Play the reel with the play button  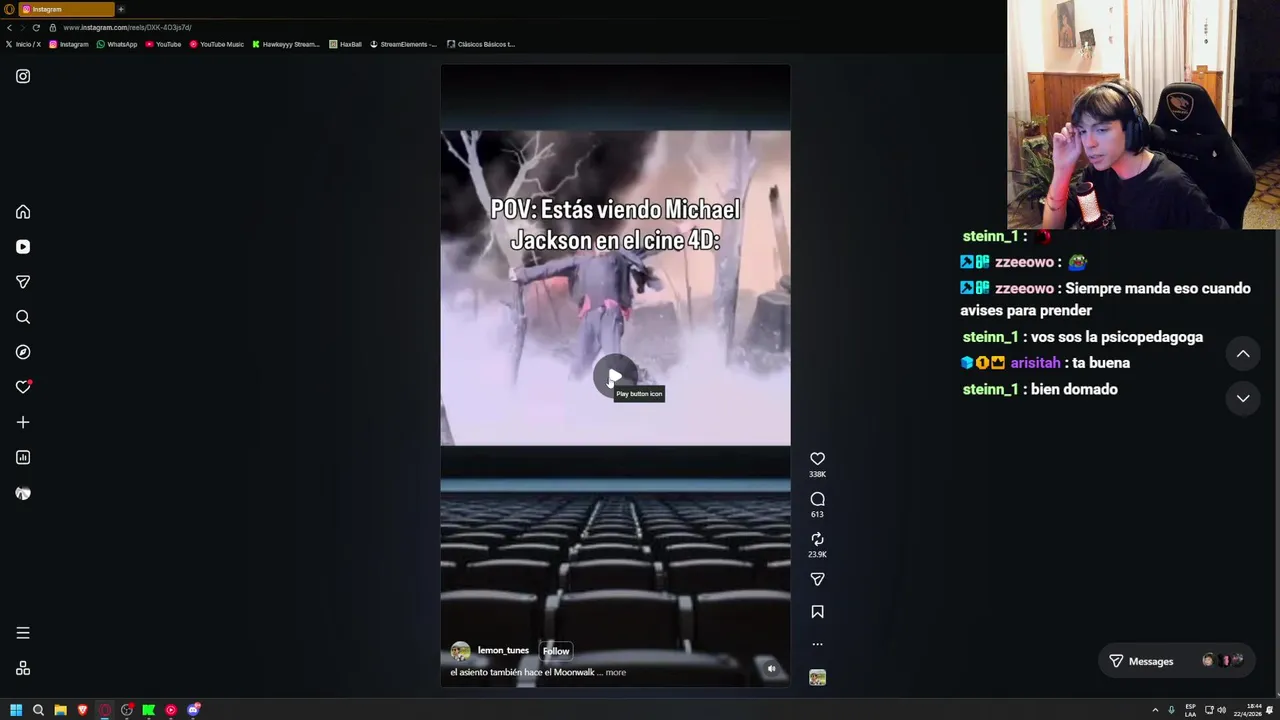(x=614, y=377)
